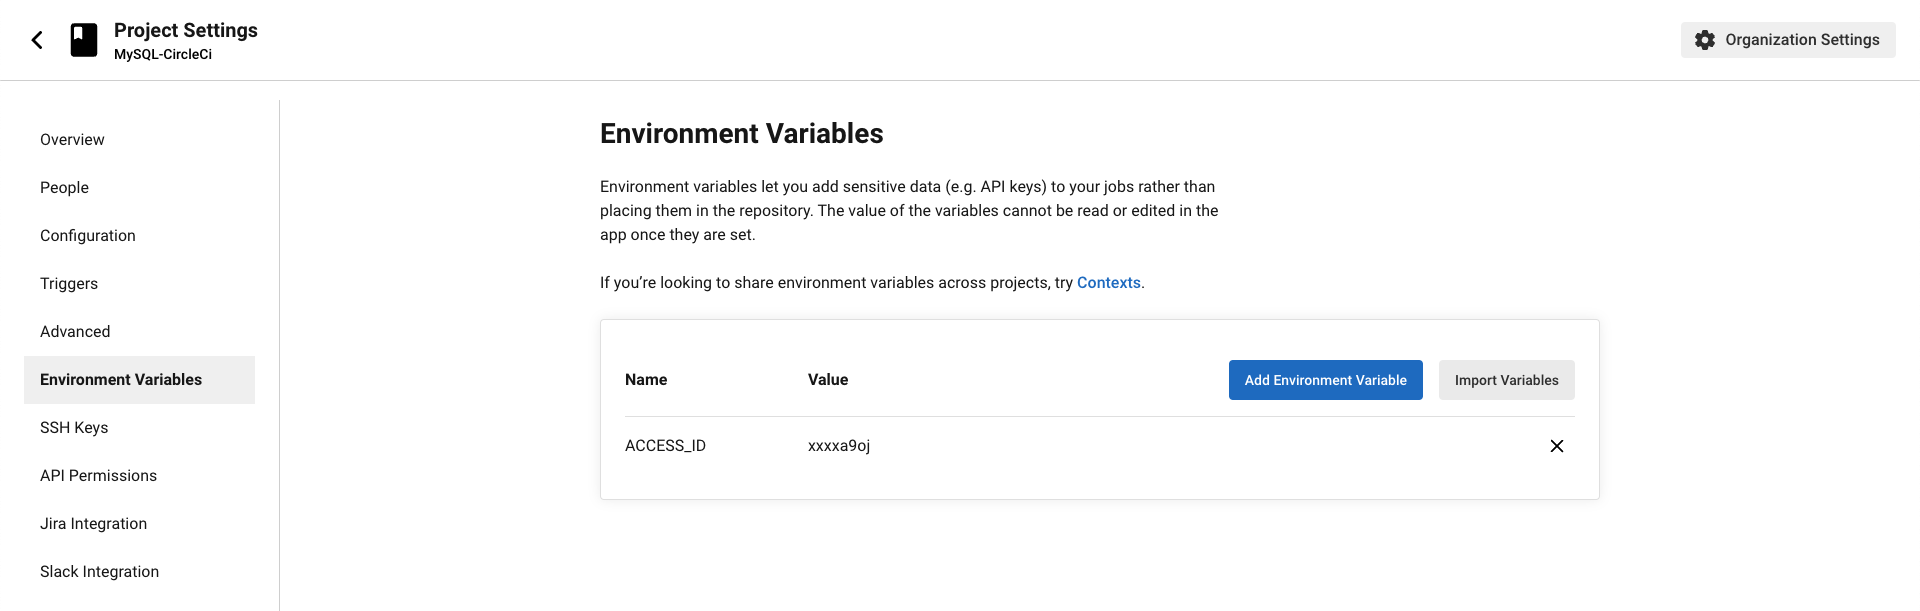Delete the ACCESS_ID variable with X icon
The image size is (1920, 611).
(1556, 446)
